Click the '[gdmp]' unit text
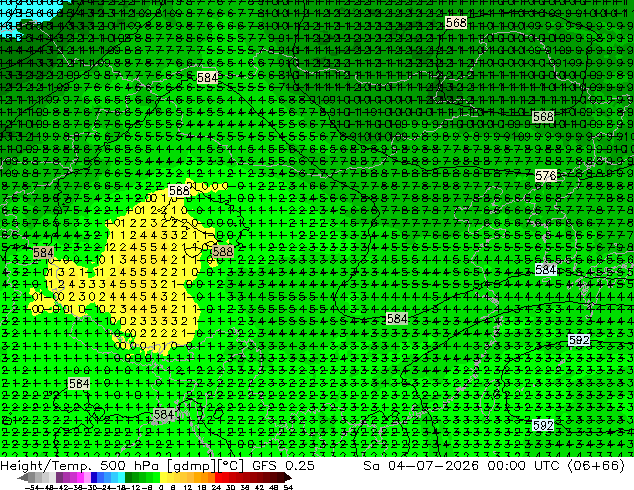 pyautogui.click(x=191, y=466)
